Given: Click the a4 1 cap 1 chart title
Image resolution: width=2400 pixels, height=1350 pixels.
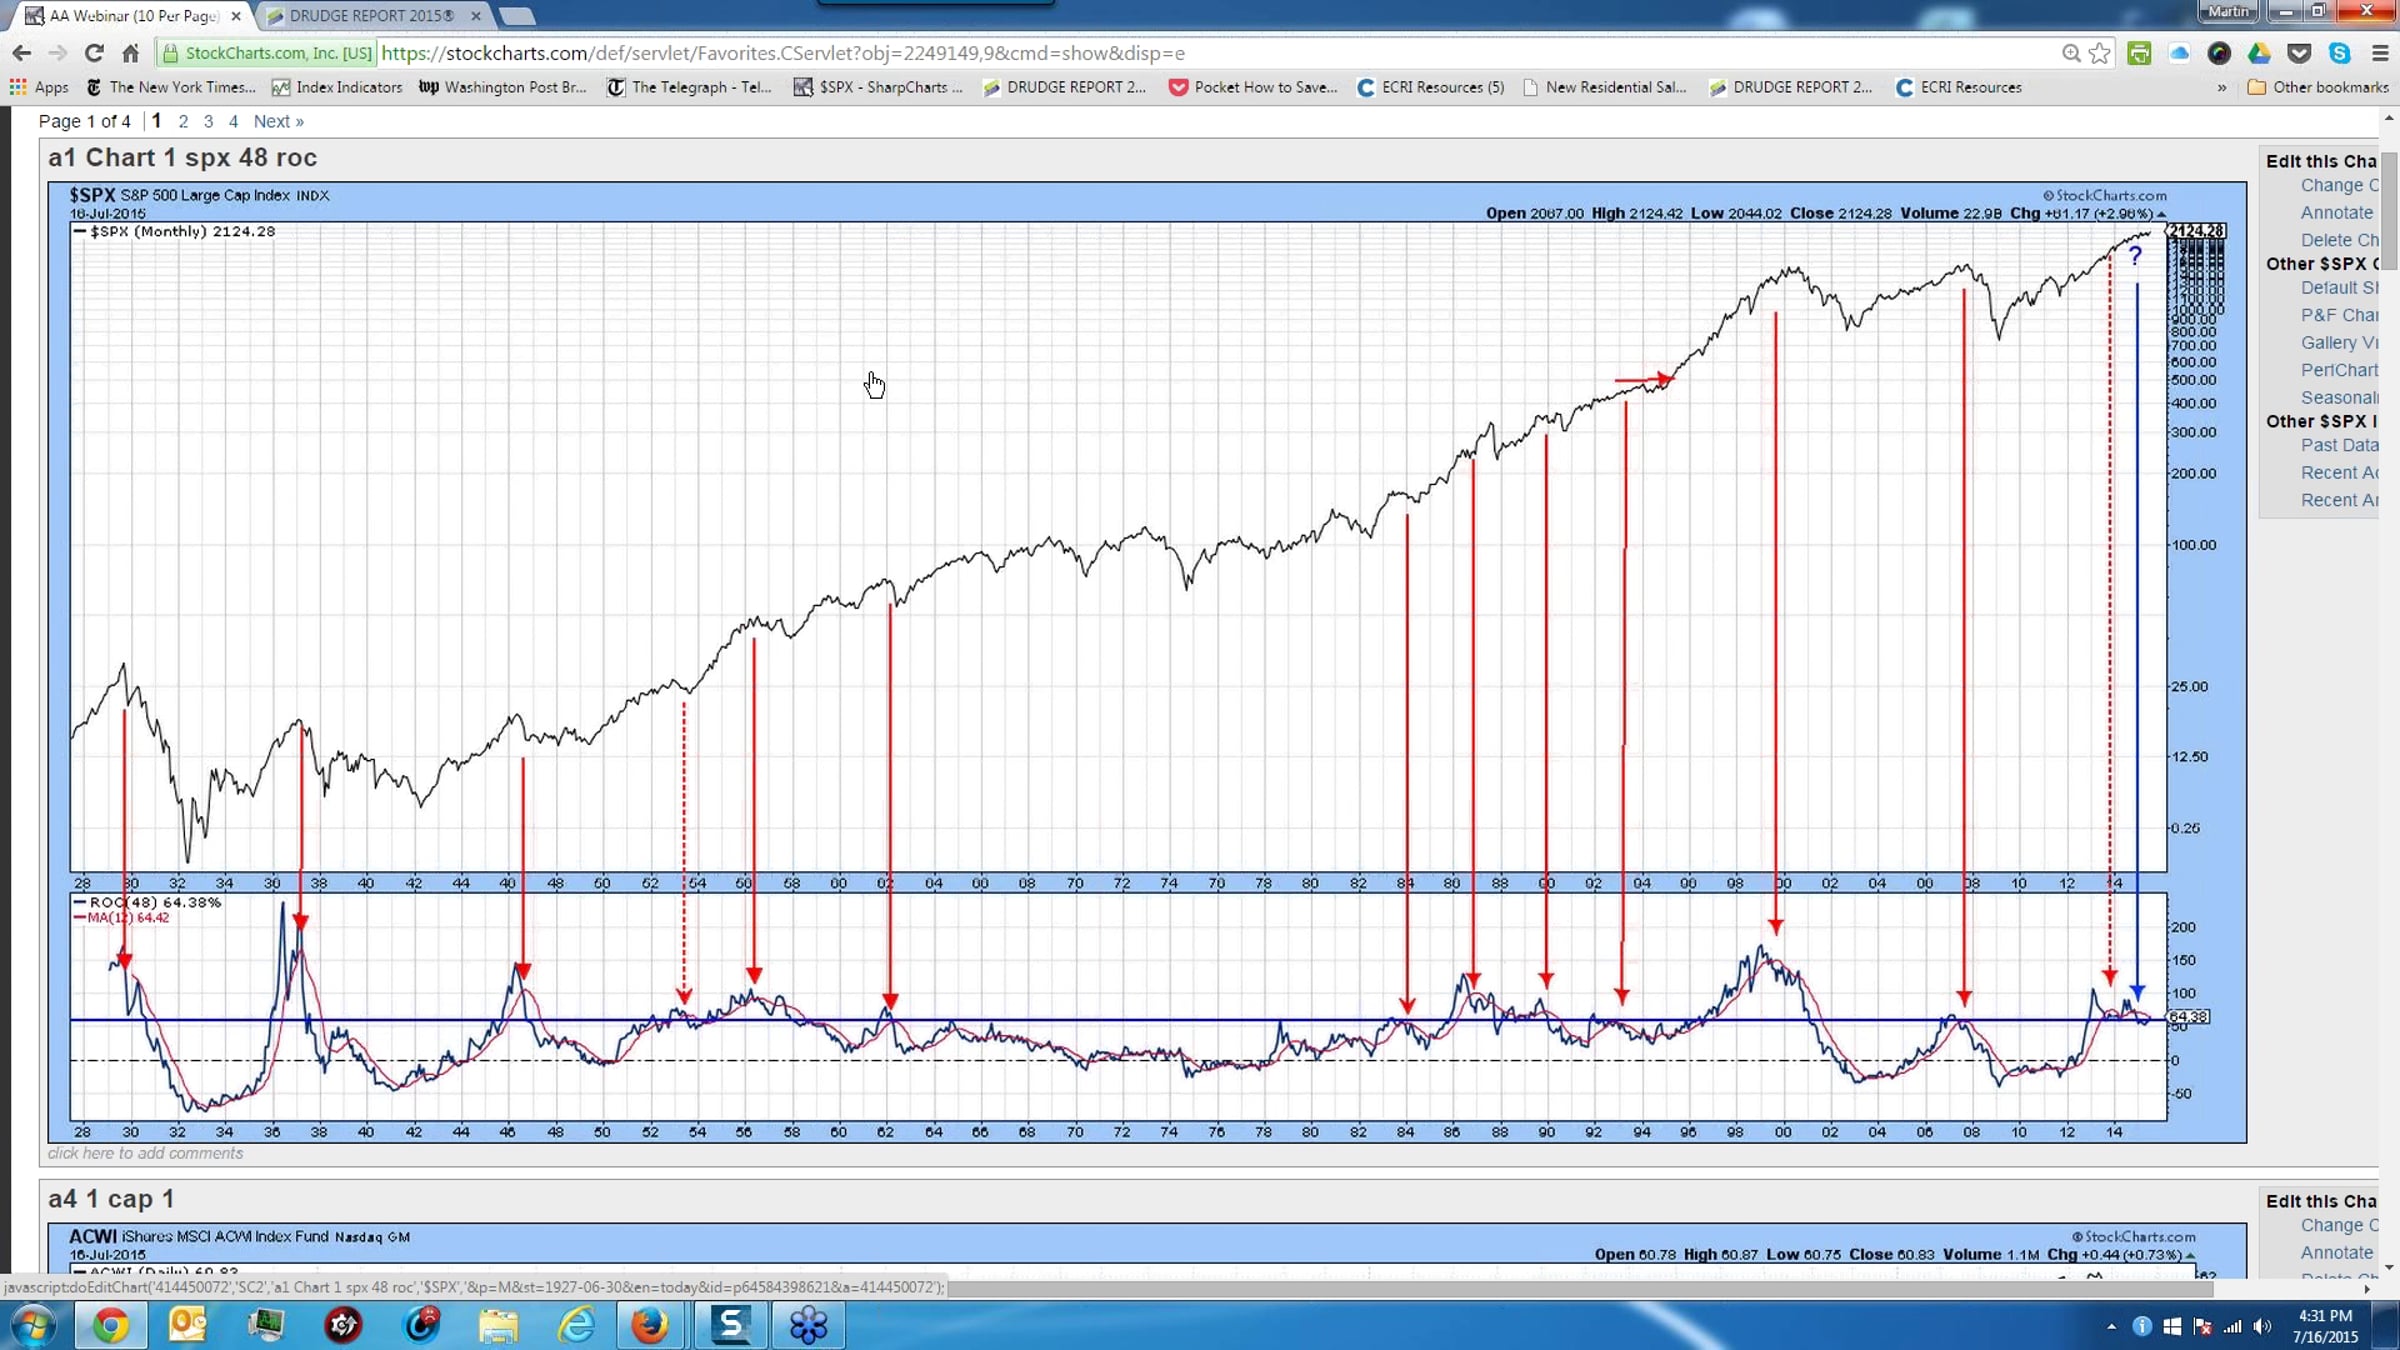Looking at the screenshot, I should [111, 1198].
